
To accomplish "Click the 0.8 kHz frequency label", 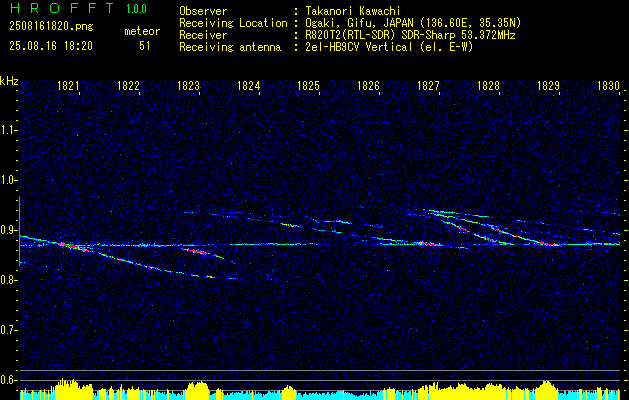I will [8, 280].
